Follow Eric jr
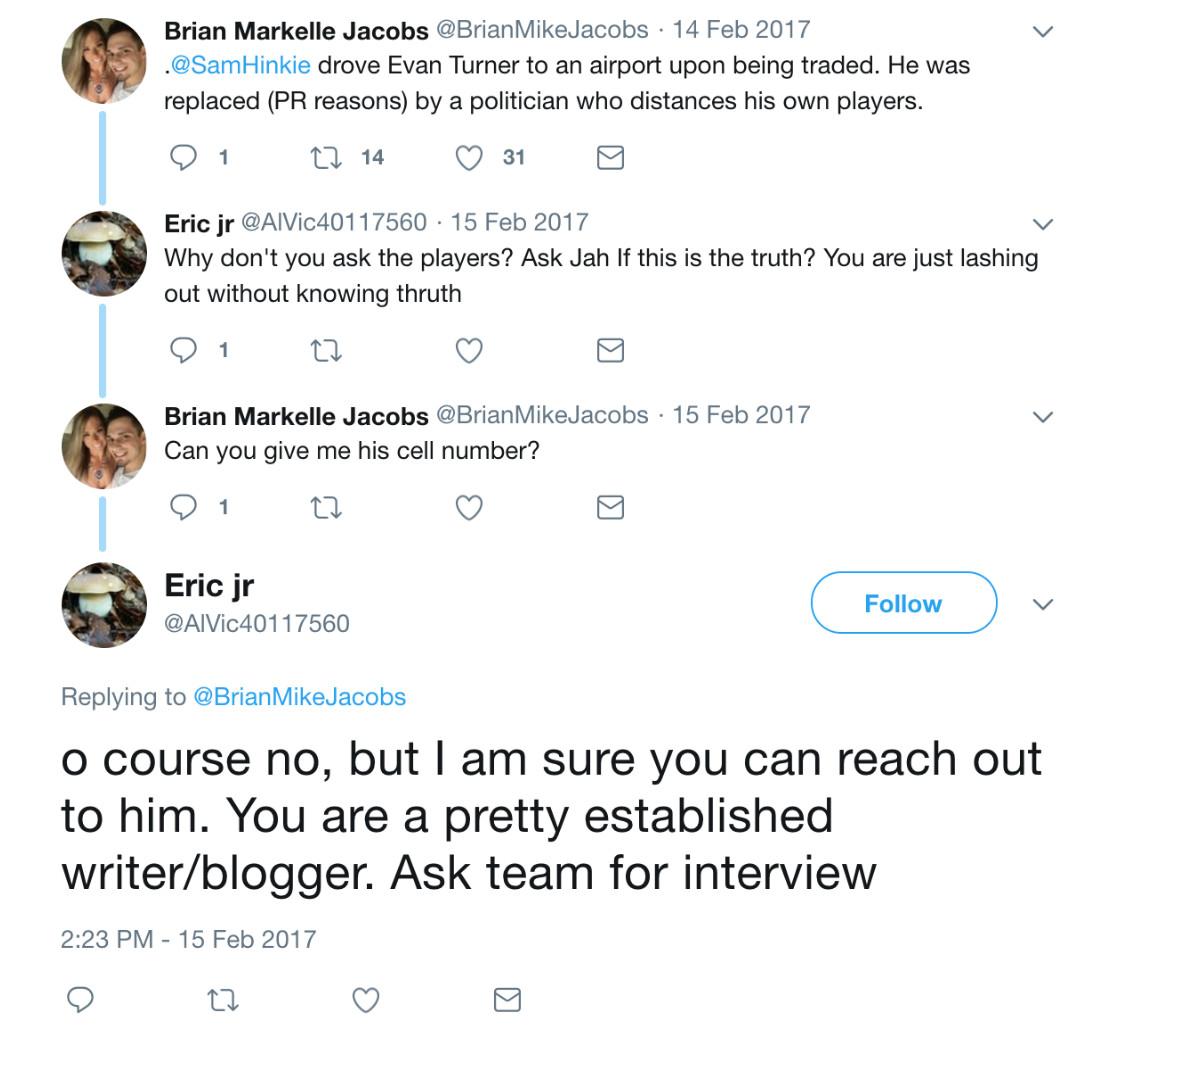1180x1072 pixels. [x=903, y=603]
